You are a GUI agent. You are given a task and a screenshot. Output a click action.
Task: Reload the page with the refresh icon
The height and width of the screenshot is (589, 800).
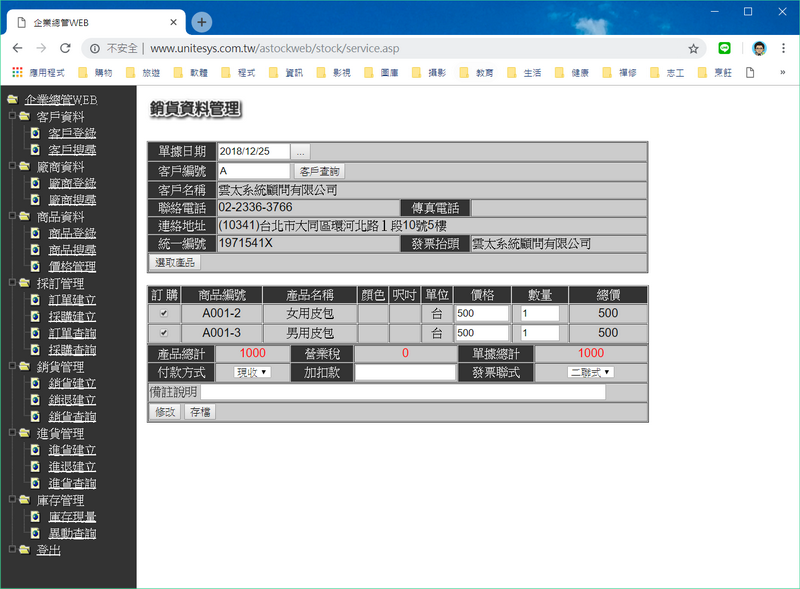[65, 48]
